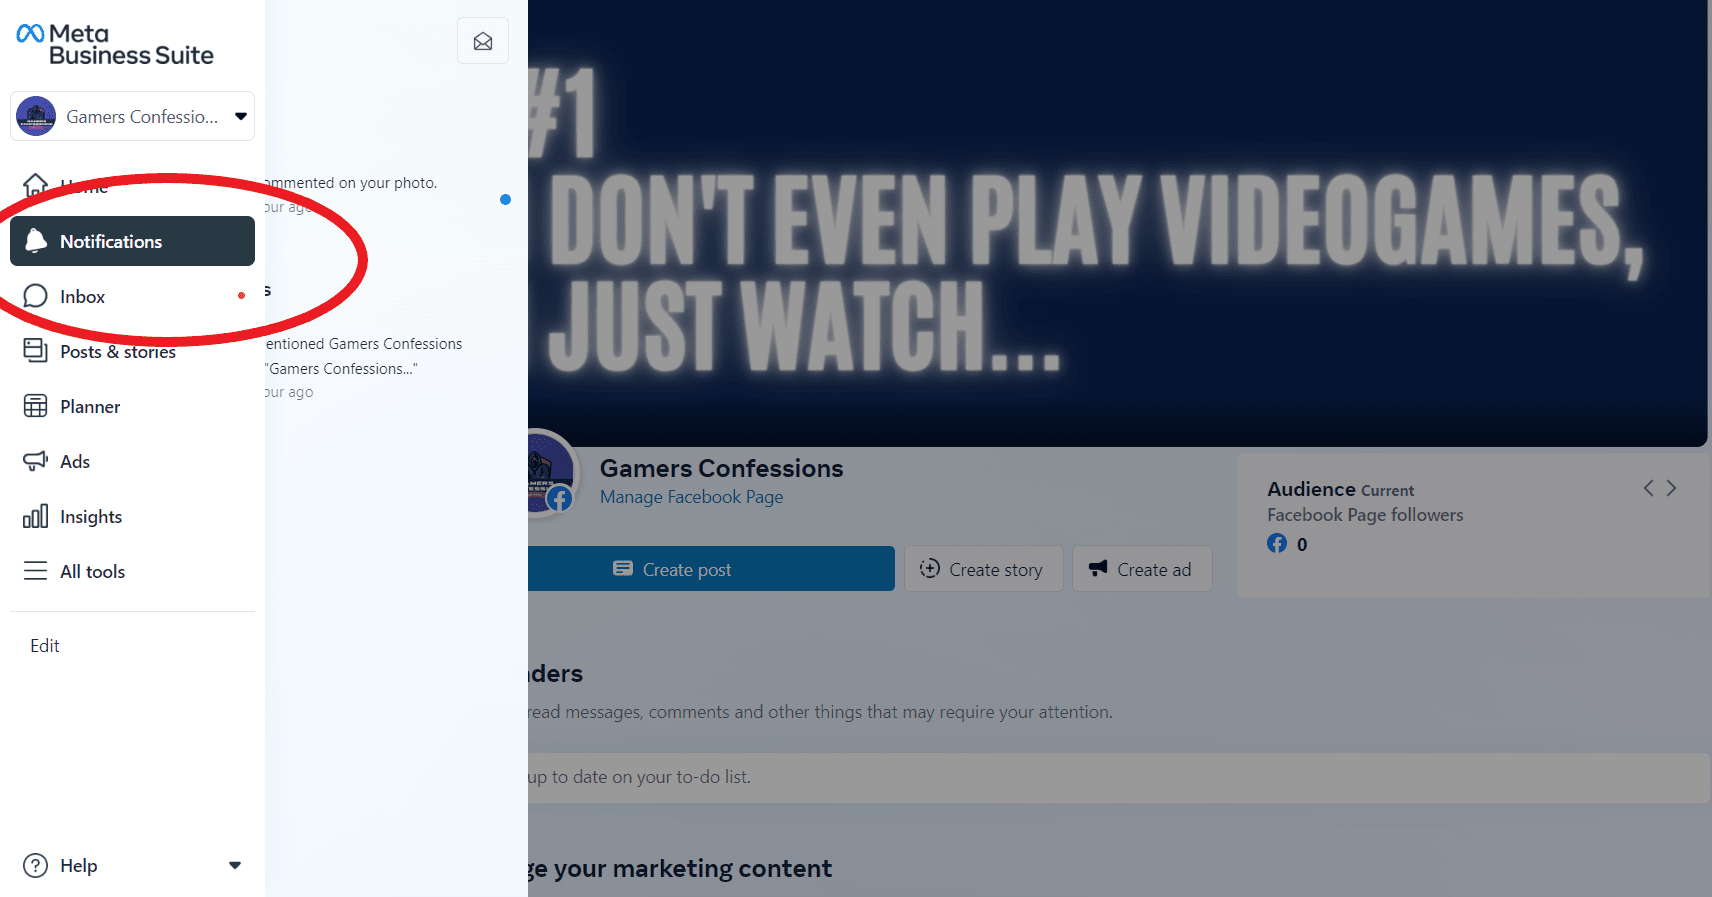Image resolution: width=1712 pixels, height=897 pixels.
Task: Click the Create ad button
Action: click(x=1142, y=569)
